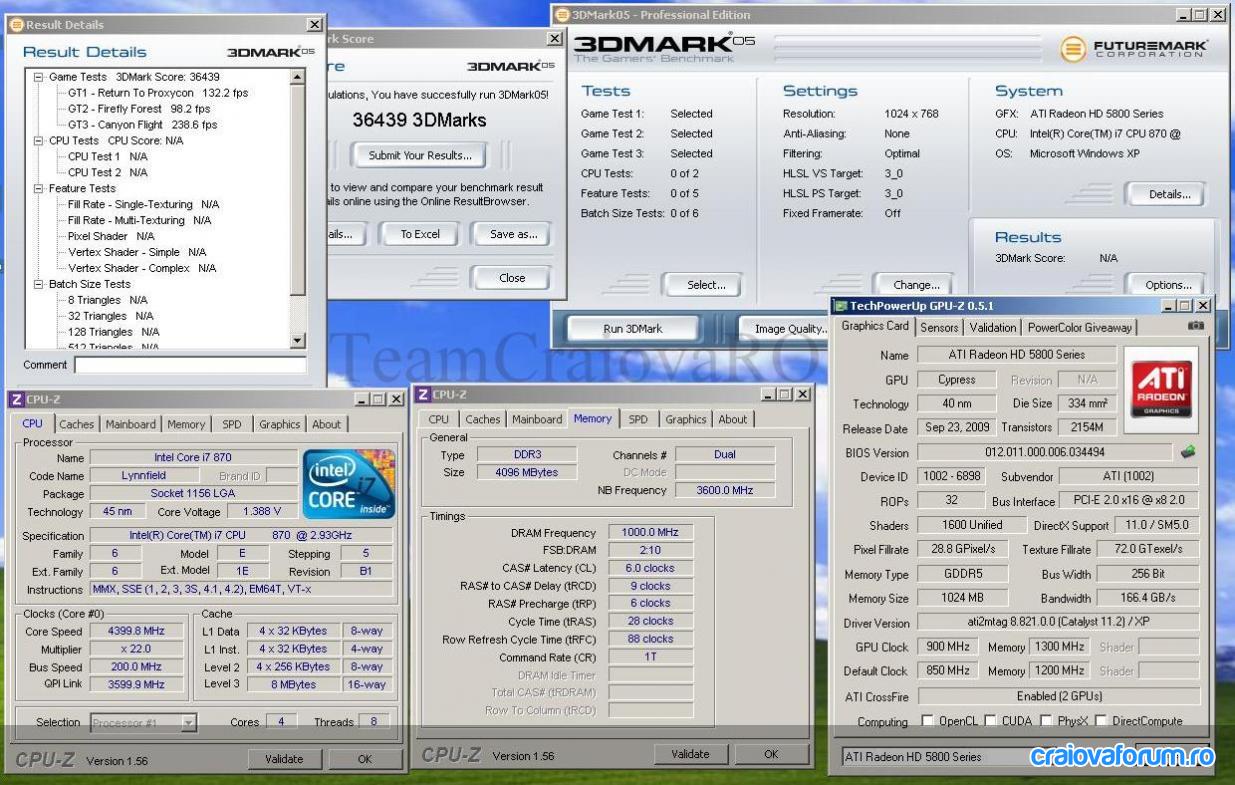Switch to CPU tab in CPU-Z memory window
Viewport: 1235px width, 785px height.
(x=439, y=420)
